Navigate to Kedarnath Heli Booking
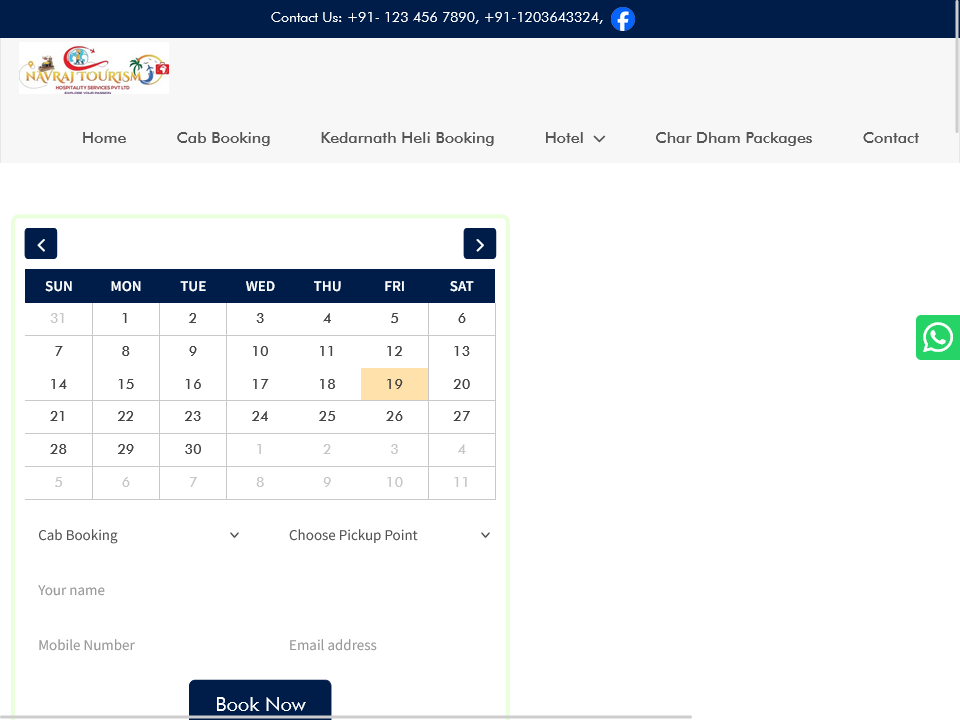Image resolution: width=960 pixels, height=720 pixels. (407, 138)
